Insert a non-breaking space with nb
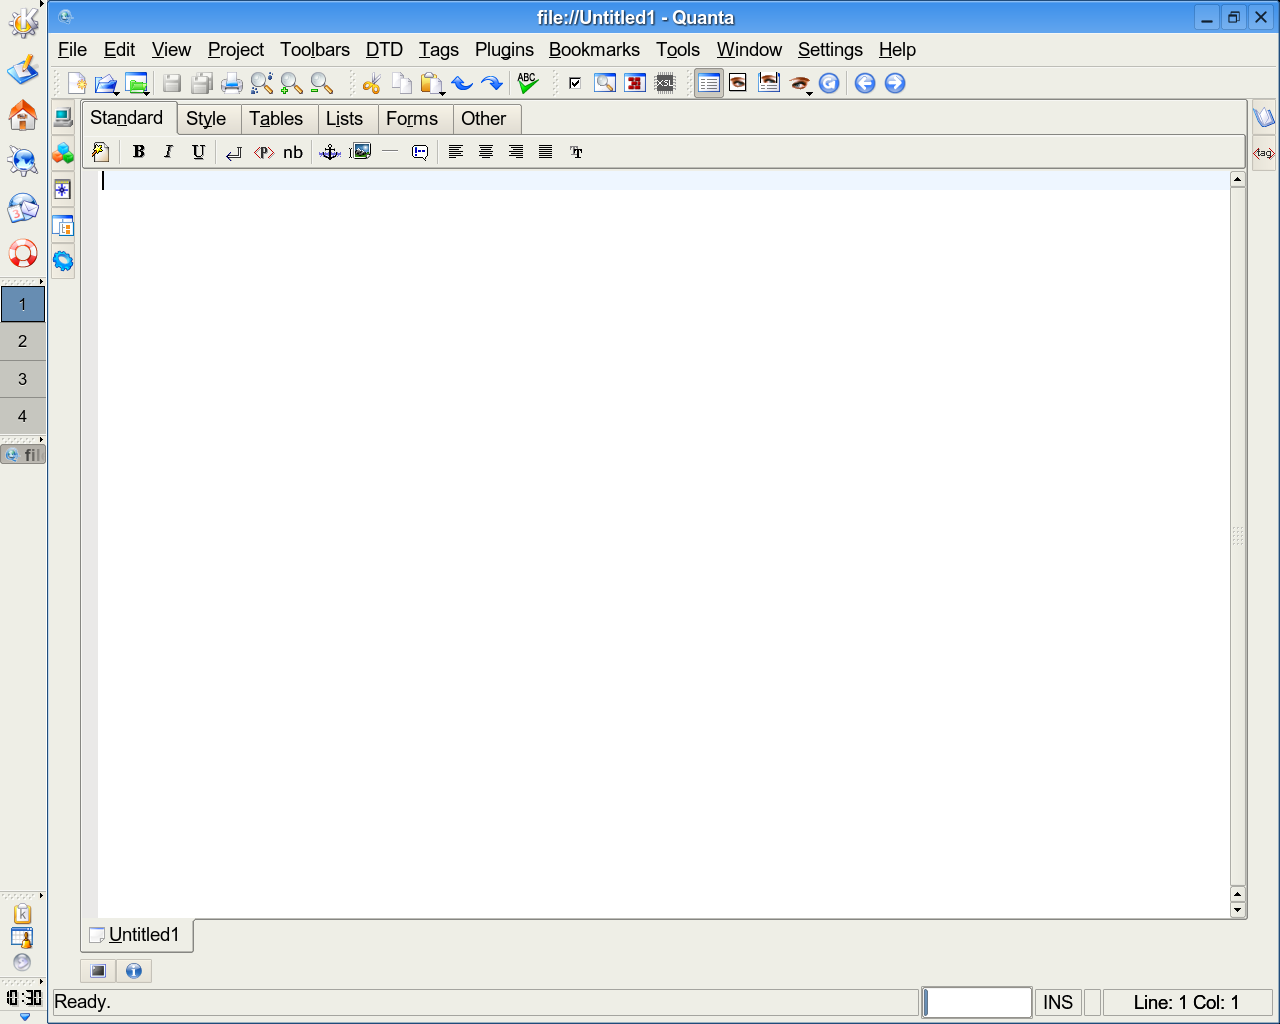 click(293, 152)
